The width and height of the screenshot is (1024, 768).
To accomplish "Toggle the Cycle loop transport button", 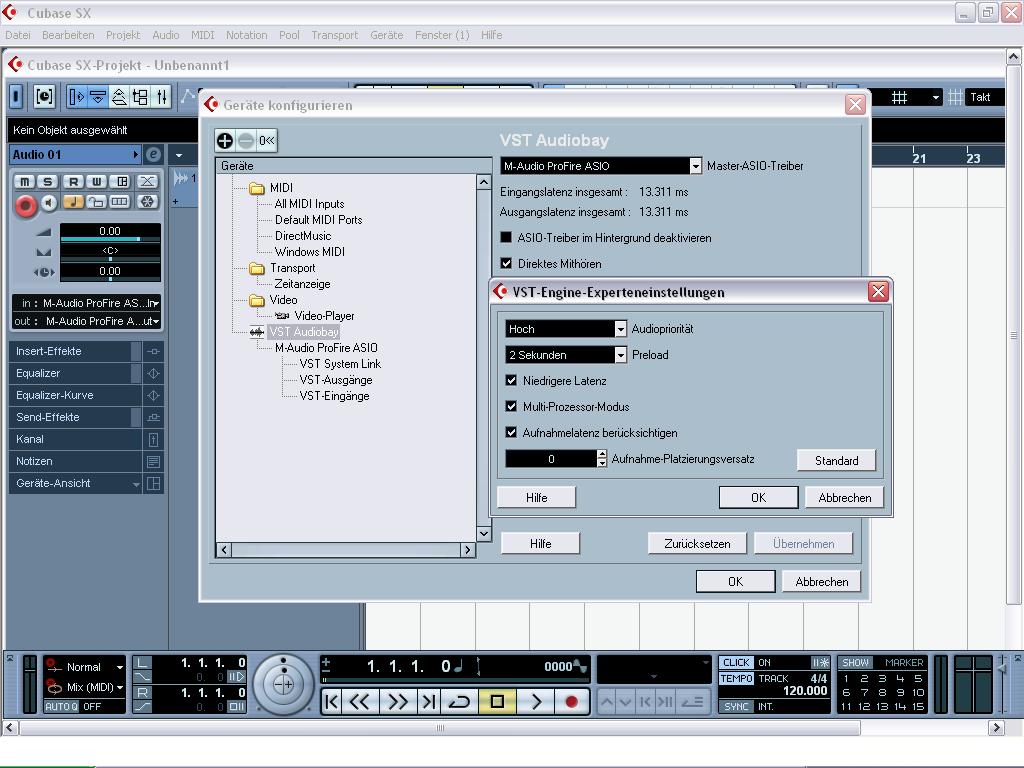I will tap(460, 702).
